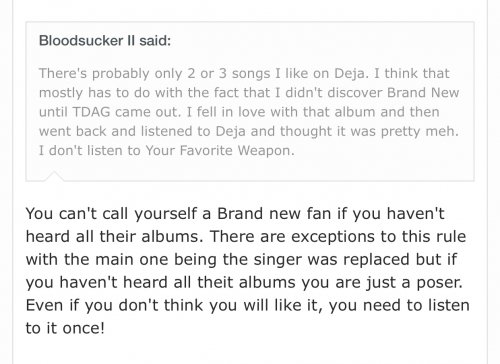Open the "Bloodsucker II said:" quote header

(105, 41)
